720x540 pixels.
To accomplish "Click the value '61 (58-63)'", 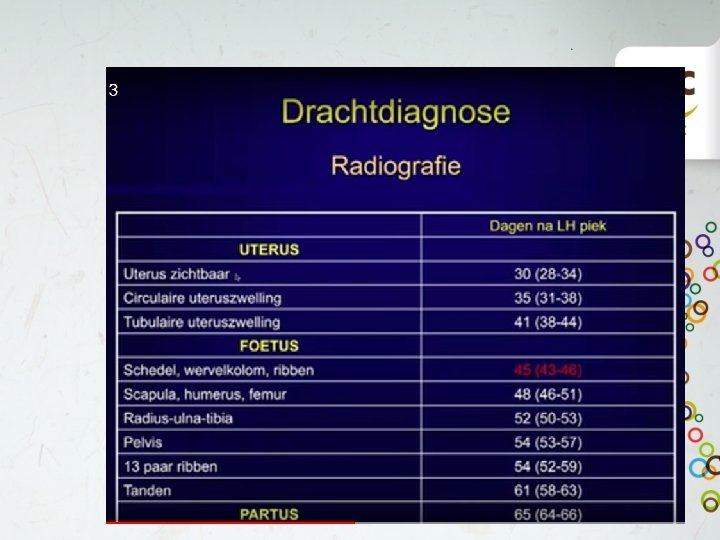I will tap(548, 490).
